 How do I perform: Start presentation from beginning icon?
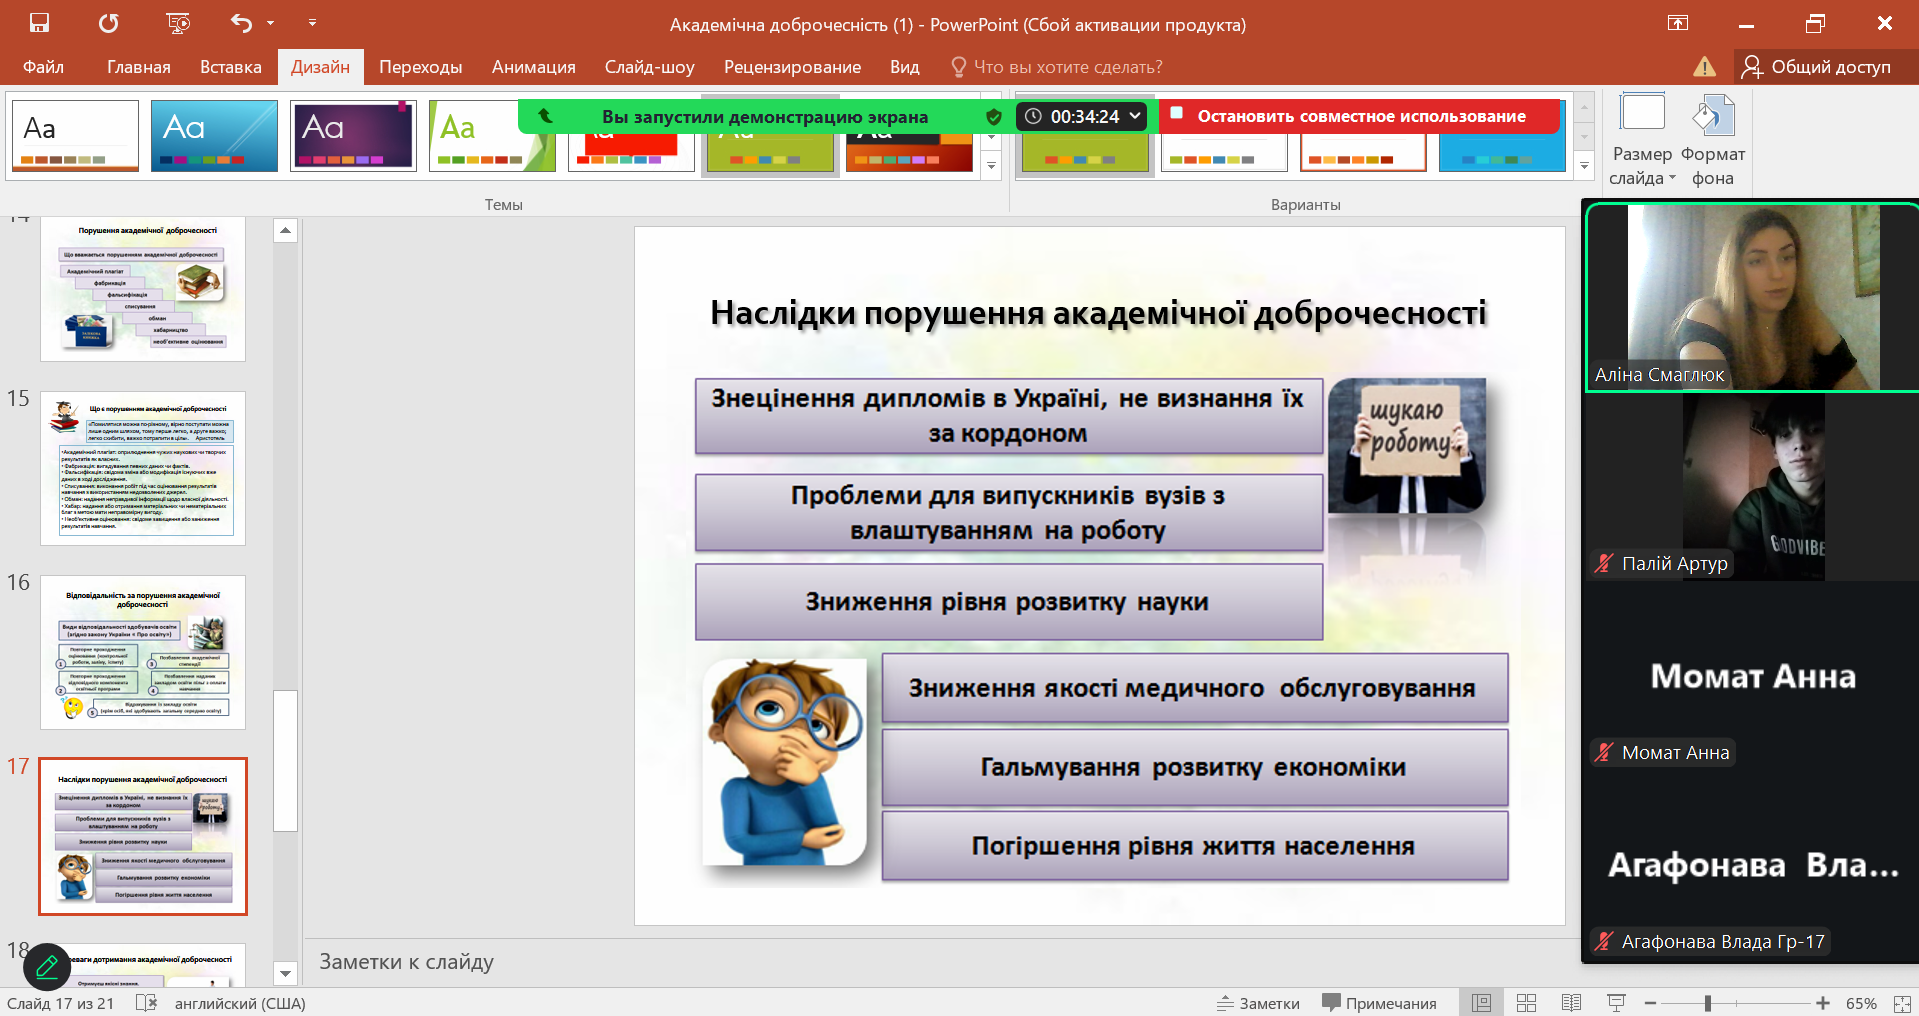coord(178,23)
